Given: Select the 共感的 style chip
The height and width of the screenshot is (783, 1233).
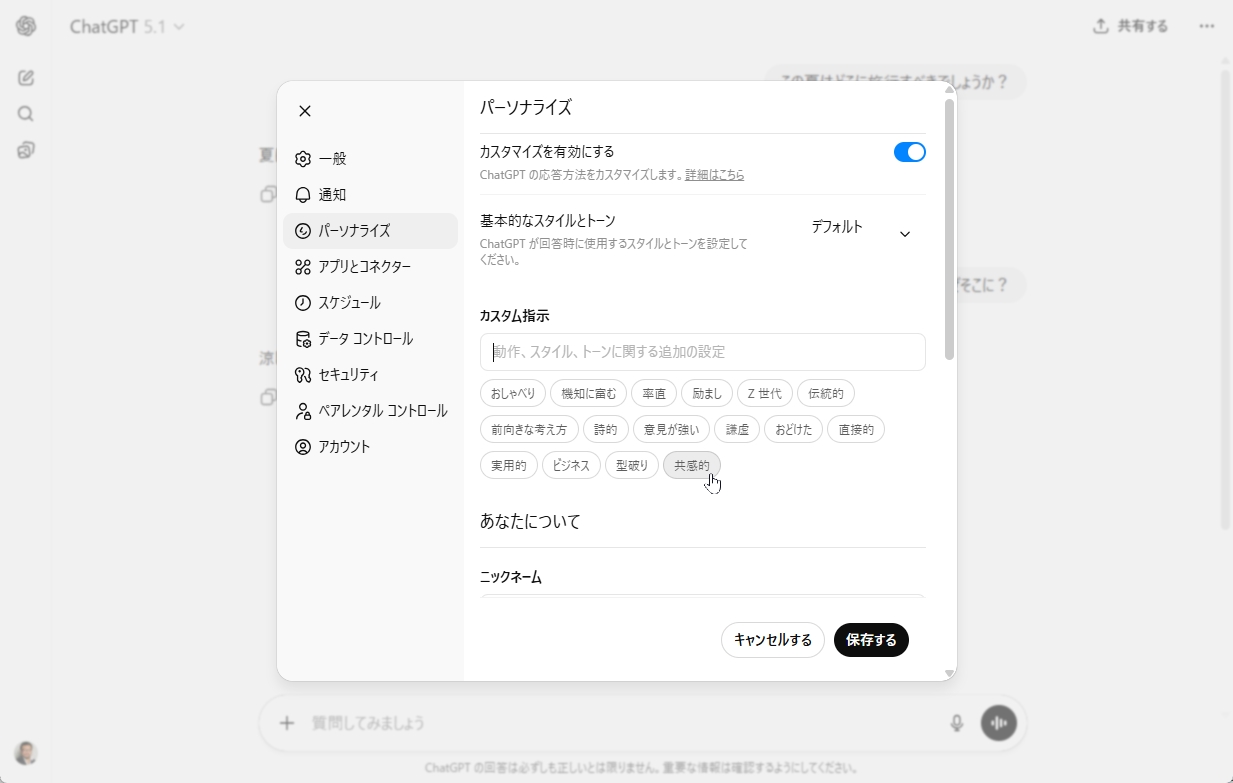Looking at the screenshot, I should click(x=691, y=465).
